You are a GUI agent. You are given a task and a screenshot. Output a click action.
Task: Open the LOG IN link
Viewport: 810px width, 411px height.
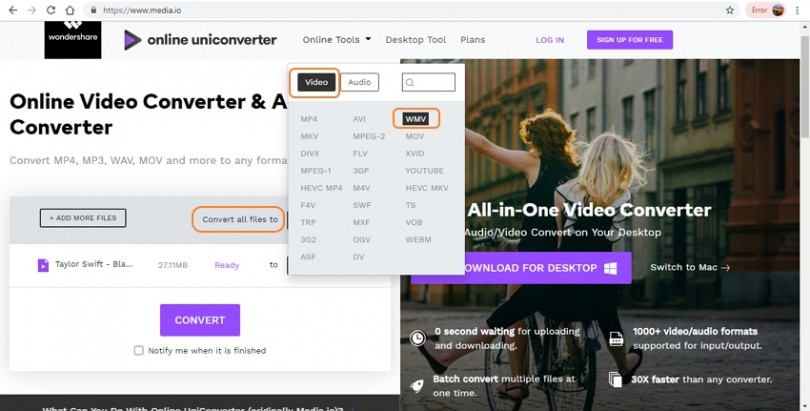click(x=550, y=40)
